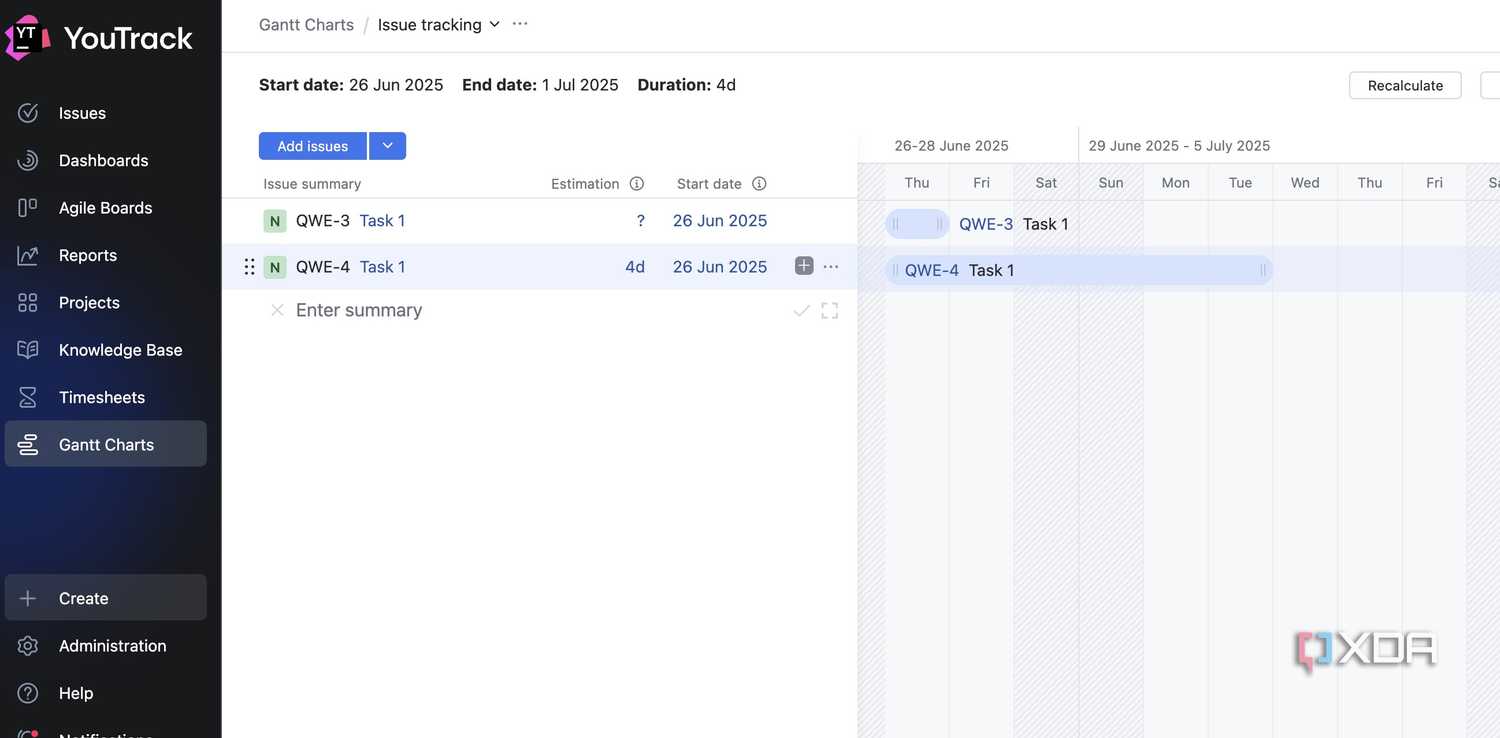The image size is (1500, 738).
Task: Open issue QWE-3 Task 1 link
Action: coord(382,221)
